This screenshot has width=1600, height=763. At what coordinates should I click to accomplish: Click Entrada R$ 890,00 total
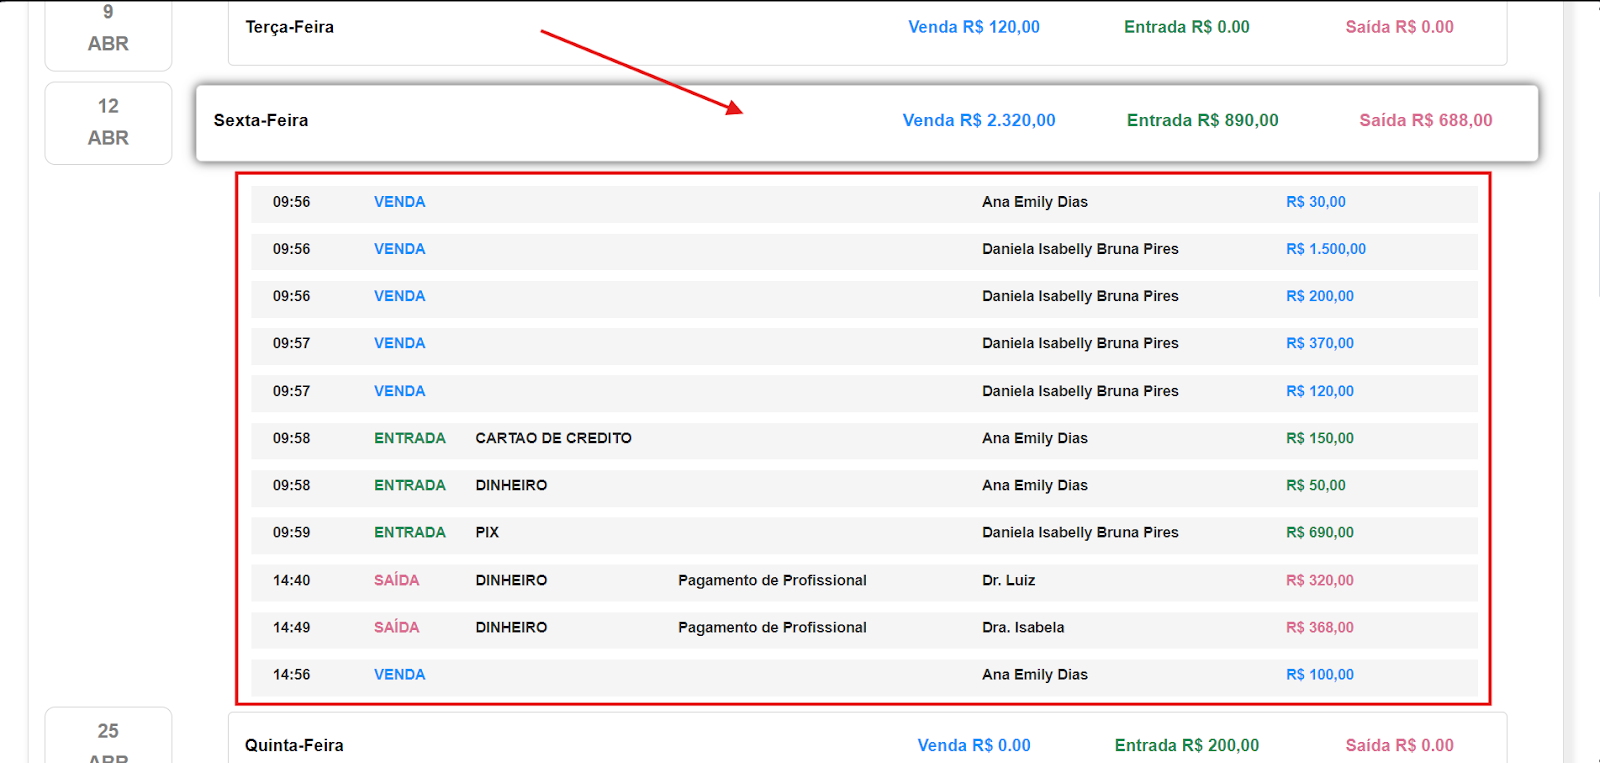pos(1202,120)
